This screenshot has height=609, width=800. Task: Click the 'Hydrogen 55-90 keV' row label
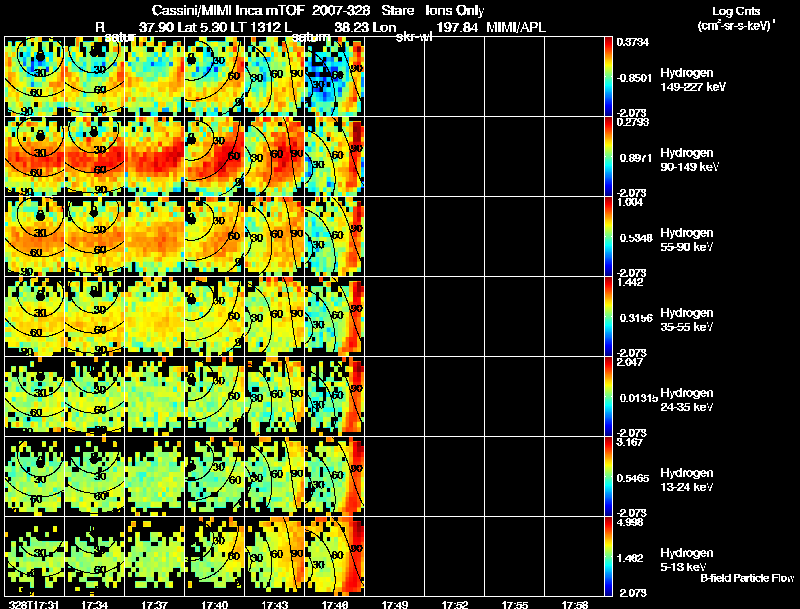[x=687, y=240]
